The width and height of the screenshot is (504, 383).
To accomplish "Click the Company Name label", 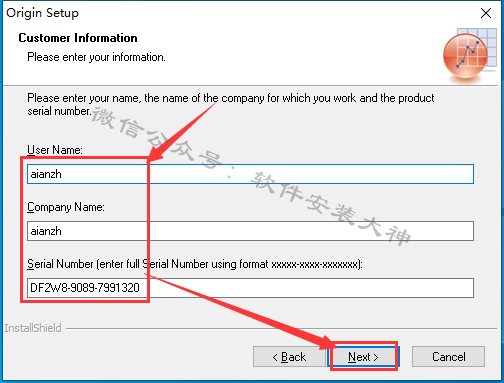I will pos(66,207).
